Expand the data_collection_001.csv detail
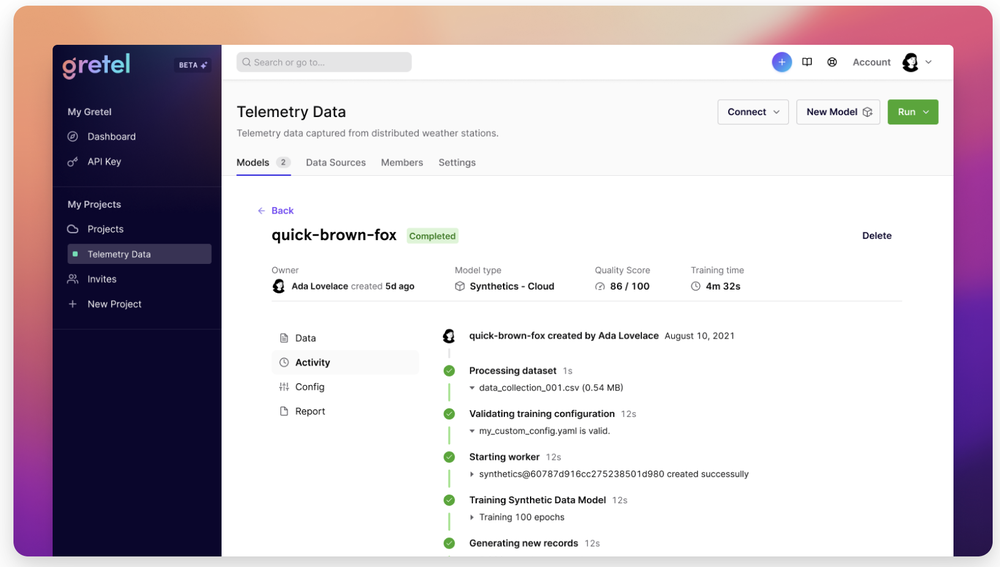This screenshot has width=1000, height=567. coord(473,388)
